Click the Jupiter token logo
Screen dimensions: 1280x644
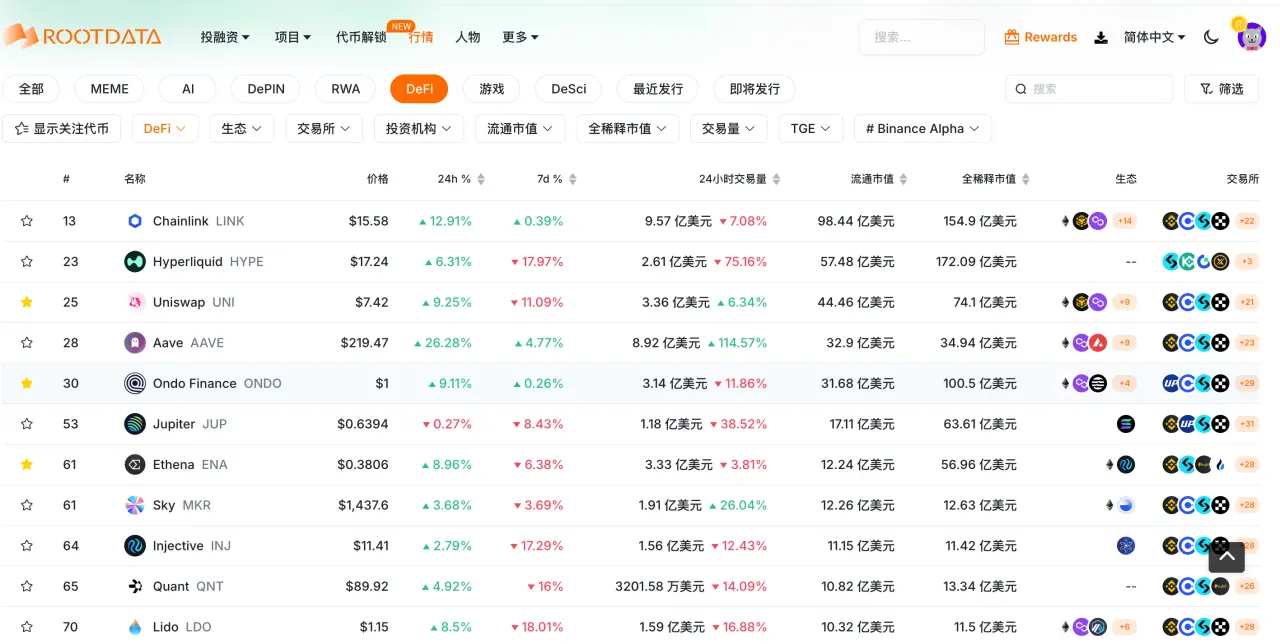135,424
